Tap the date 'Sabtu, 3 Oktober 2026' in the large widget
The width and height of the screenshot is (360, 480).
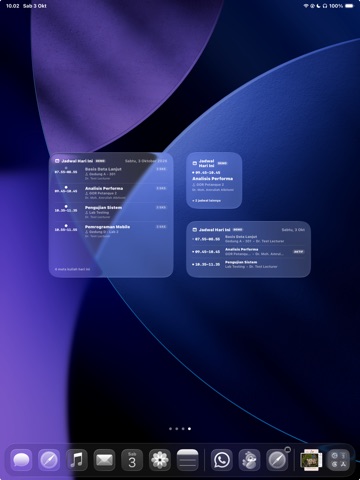click(x=146, y=161)
